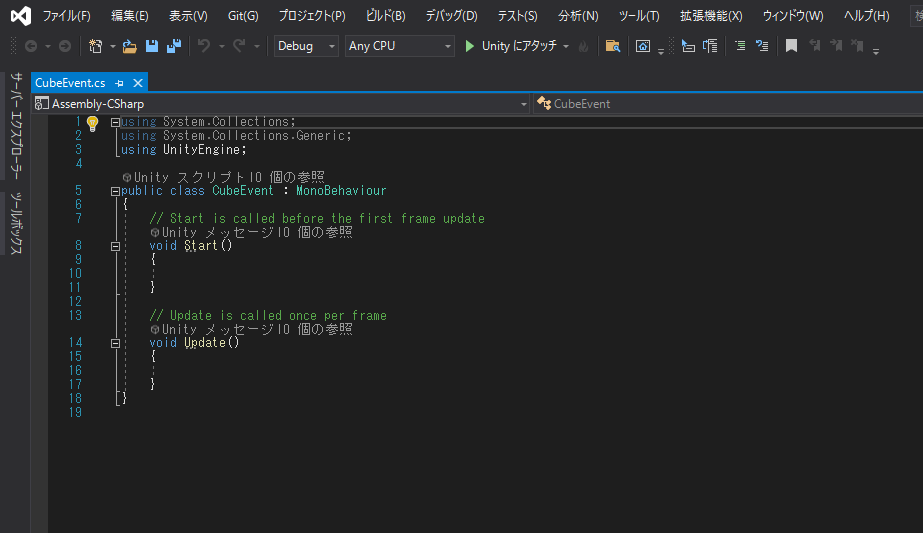Open the CubeEvent type navigation dropdown
The width and height of the screenshot is (923, 533).
tap(728, 104)
